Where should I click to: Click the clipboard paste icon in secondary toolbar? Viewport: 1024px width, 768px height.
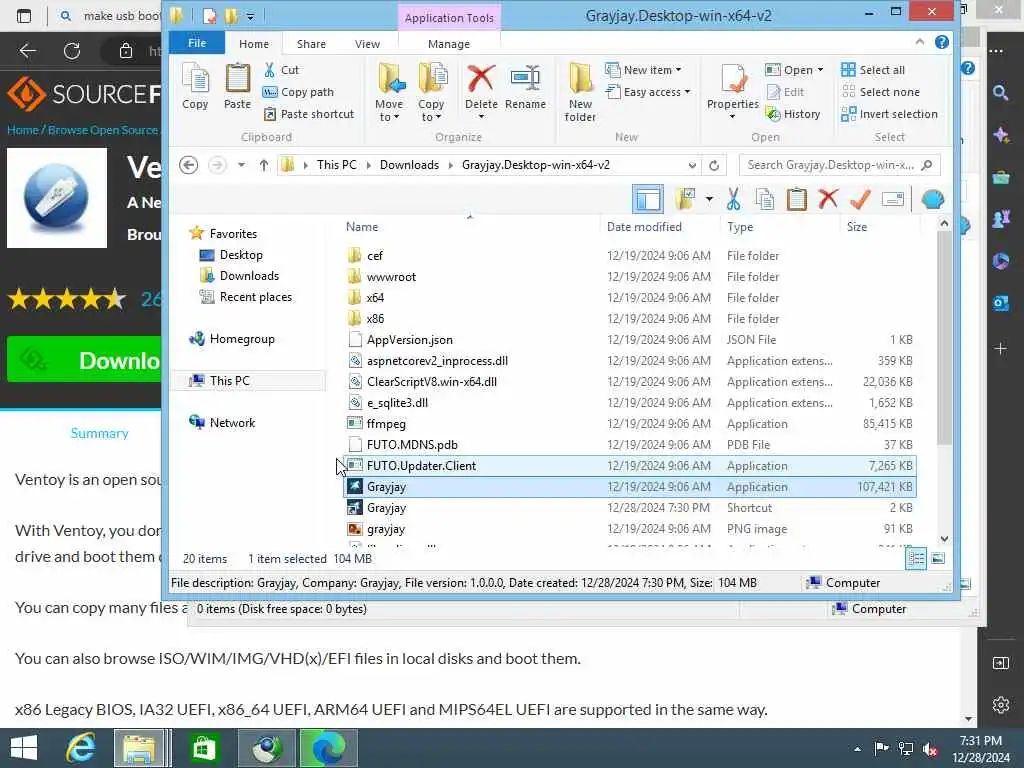coord(797,199)
